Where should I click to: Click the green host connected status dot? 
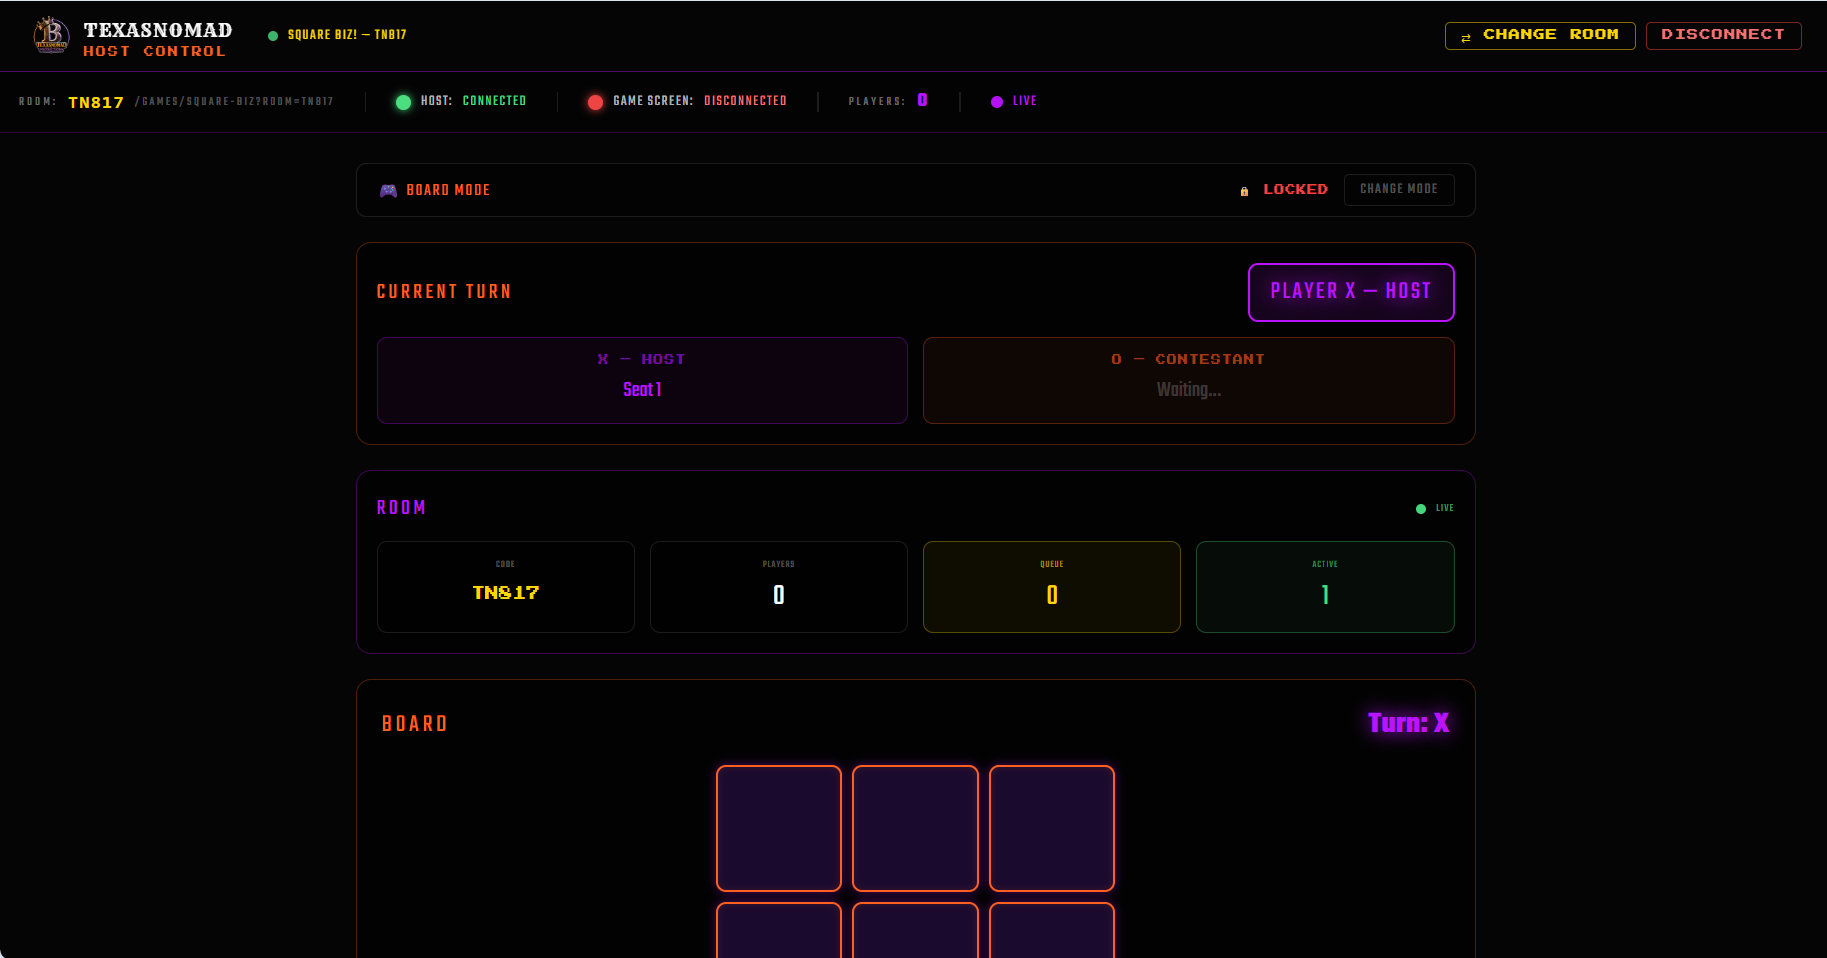click(403, 102)
